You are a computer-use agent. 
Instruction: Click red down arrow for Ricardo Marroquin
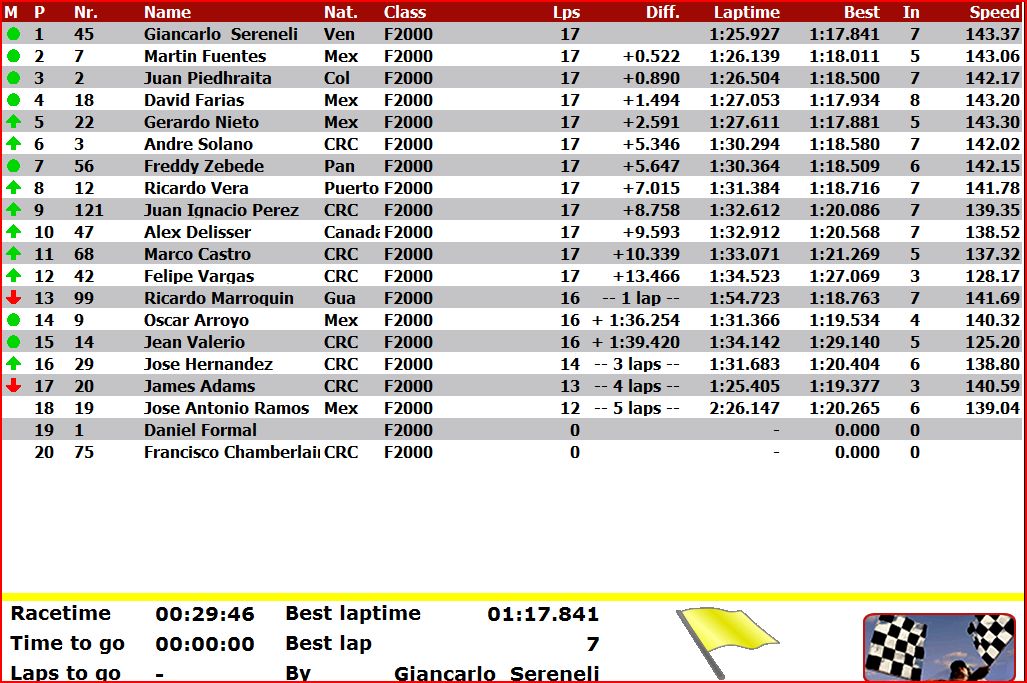[x=13, y=298]
